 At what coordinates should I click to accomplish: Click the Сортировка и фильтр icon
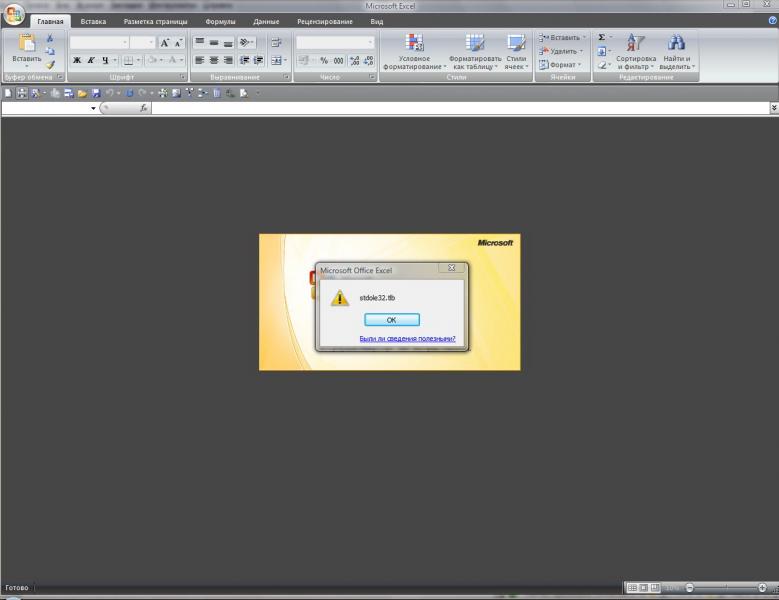pos(635,43)
